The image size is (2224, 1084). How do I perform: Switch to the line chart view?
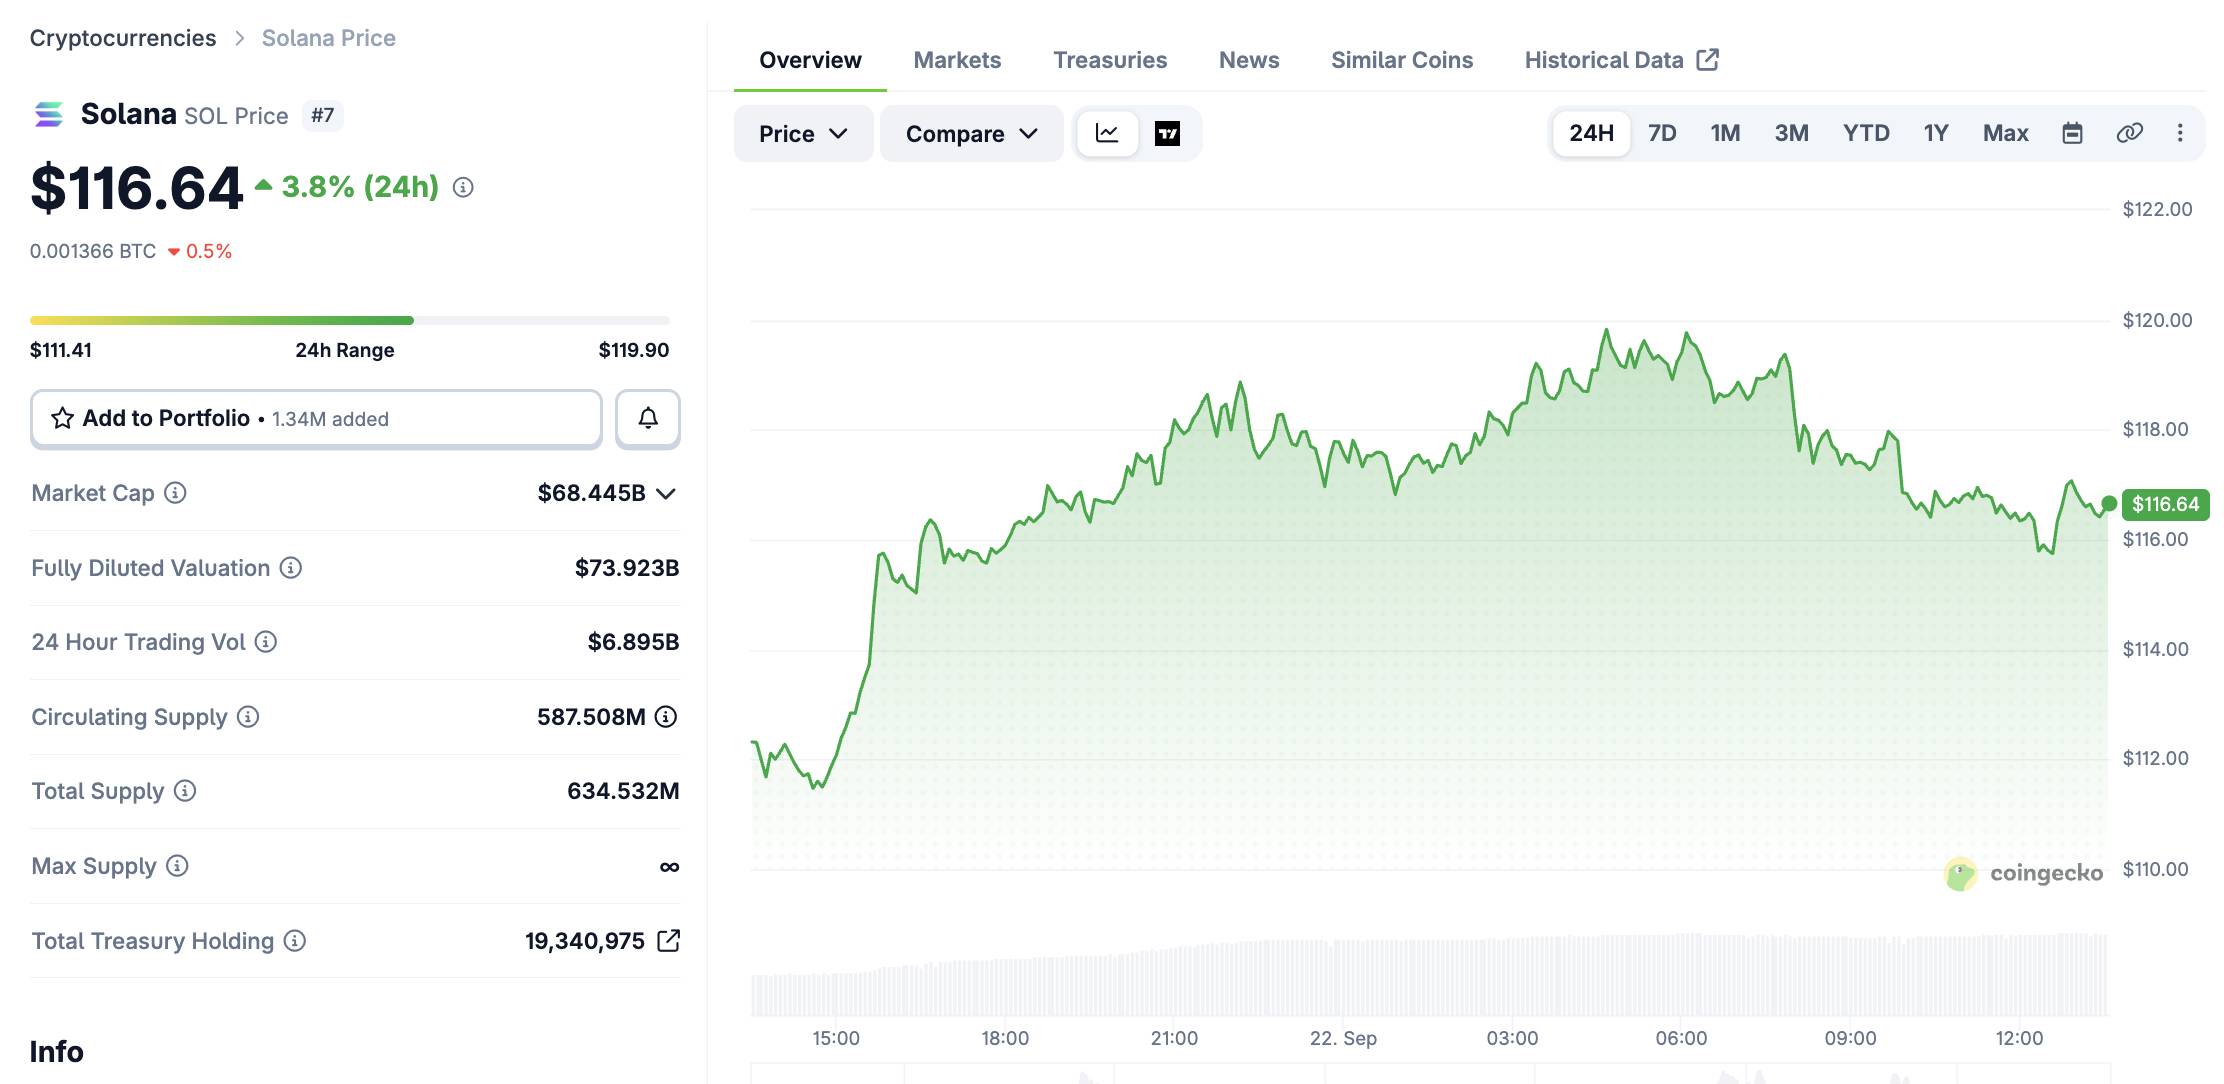[x=1107, y=133]
